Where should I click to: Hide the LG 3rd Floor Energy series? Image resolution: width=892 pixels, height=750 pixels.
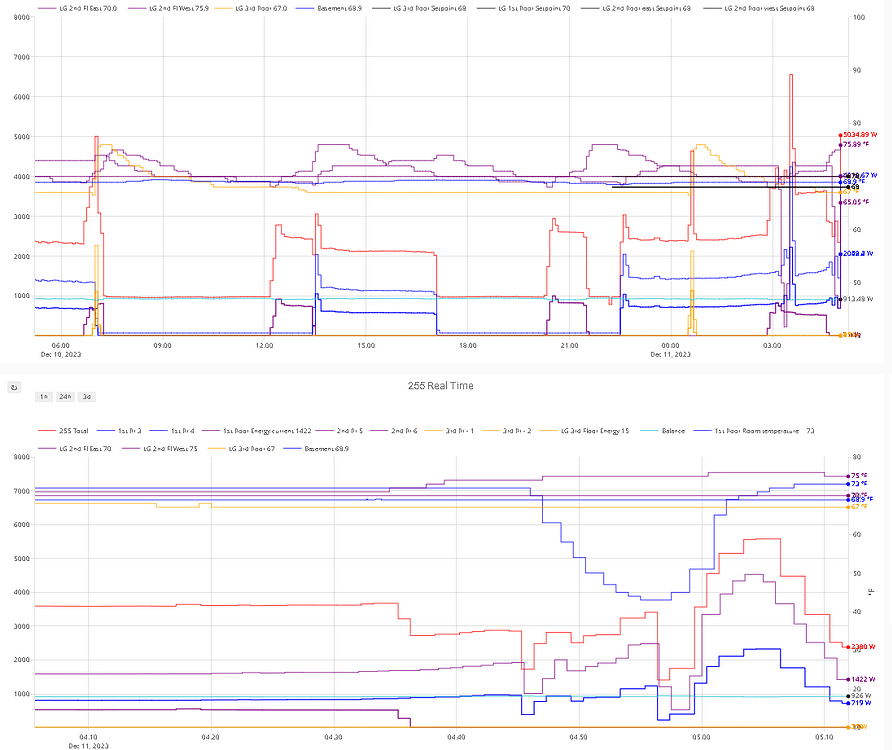click(584, 431)
